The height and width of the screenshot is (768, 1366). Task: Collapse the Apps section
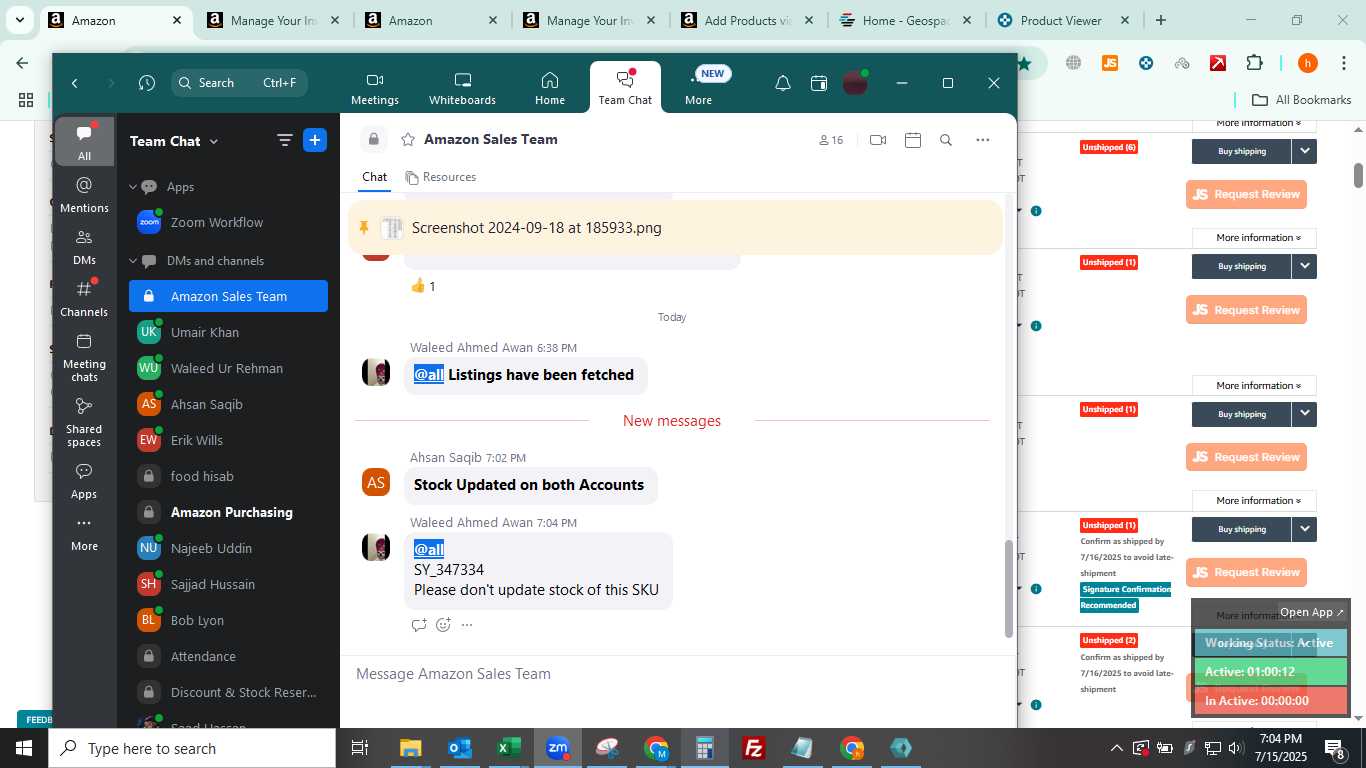pos(133,187)
